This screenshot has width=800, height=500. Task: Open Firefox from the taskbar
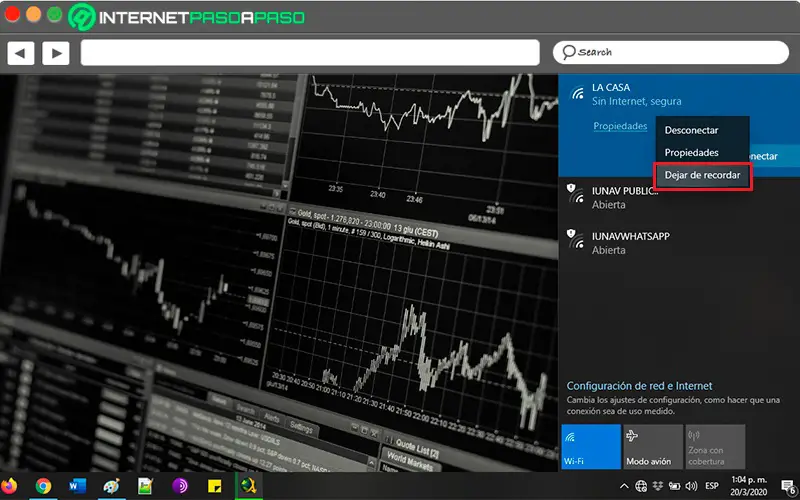click(x=9, y=486)
